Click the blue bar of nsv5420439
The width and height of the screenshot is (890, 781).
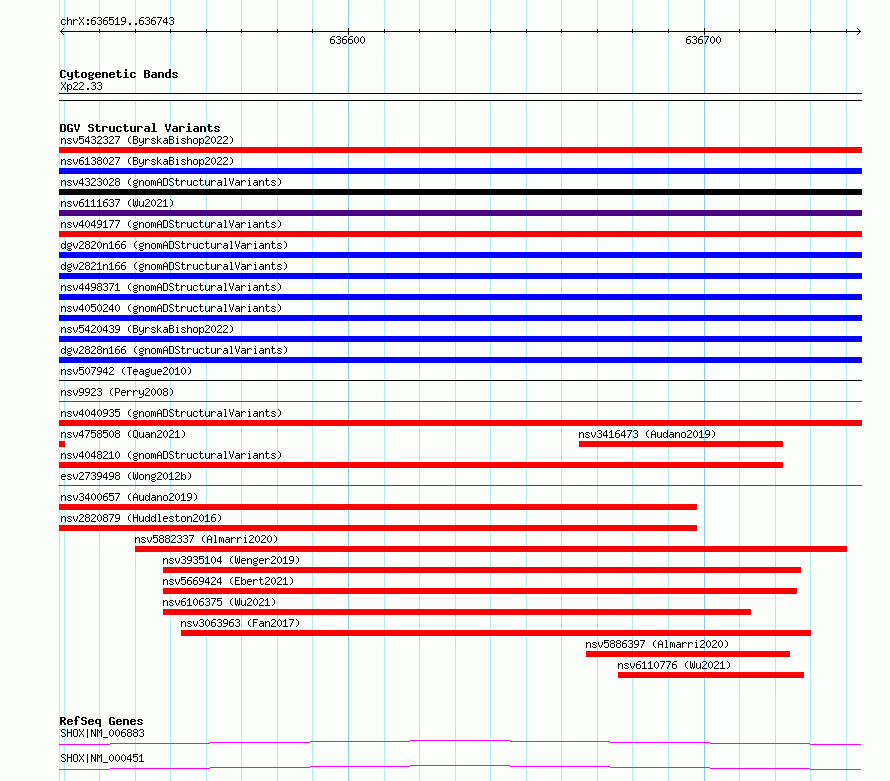460,339
